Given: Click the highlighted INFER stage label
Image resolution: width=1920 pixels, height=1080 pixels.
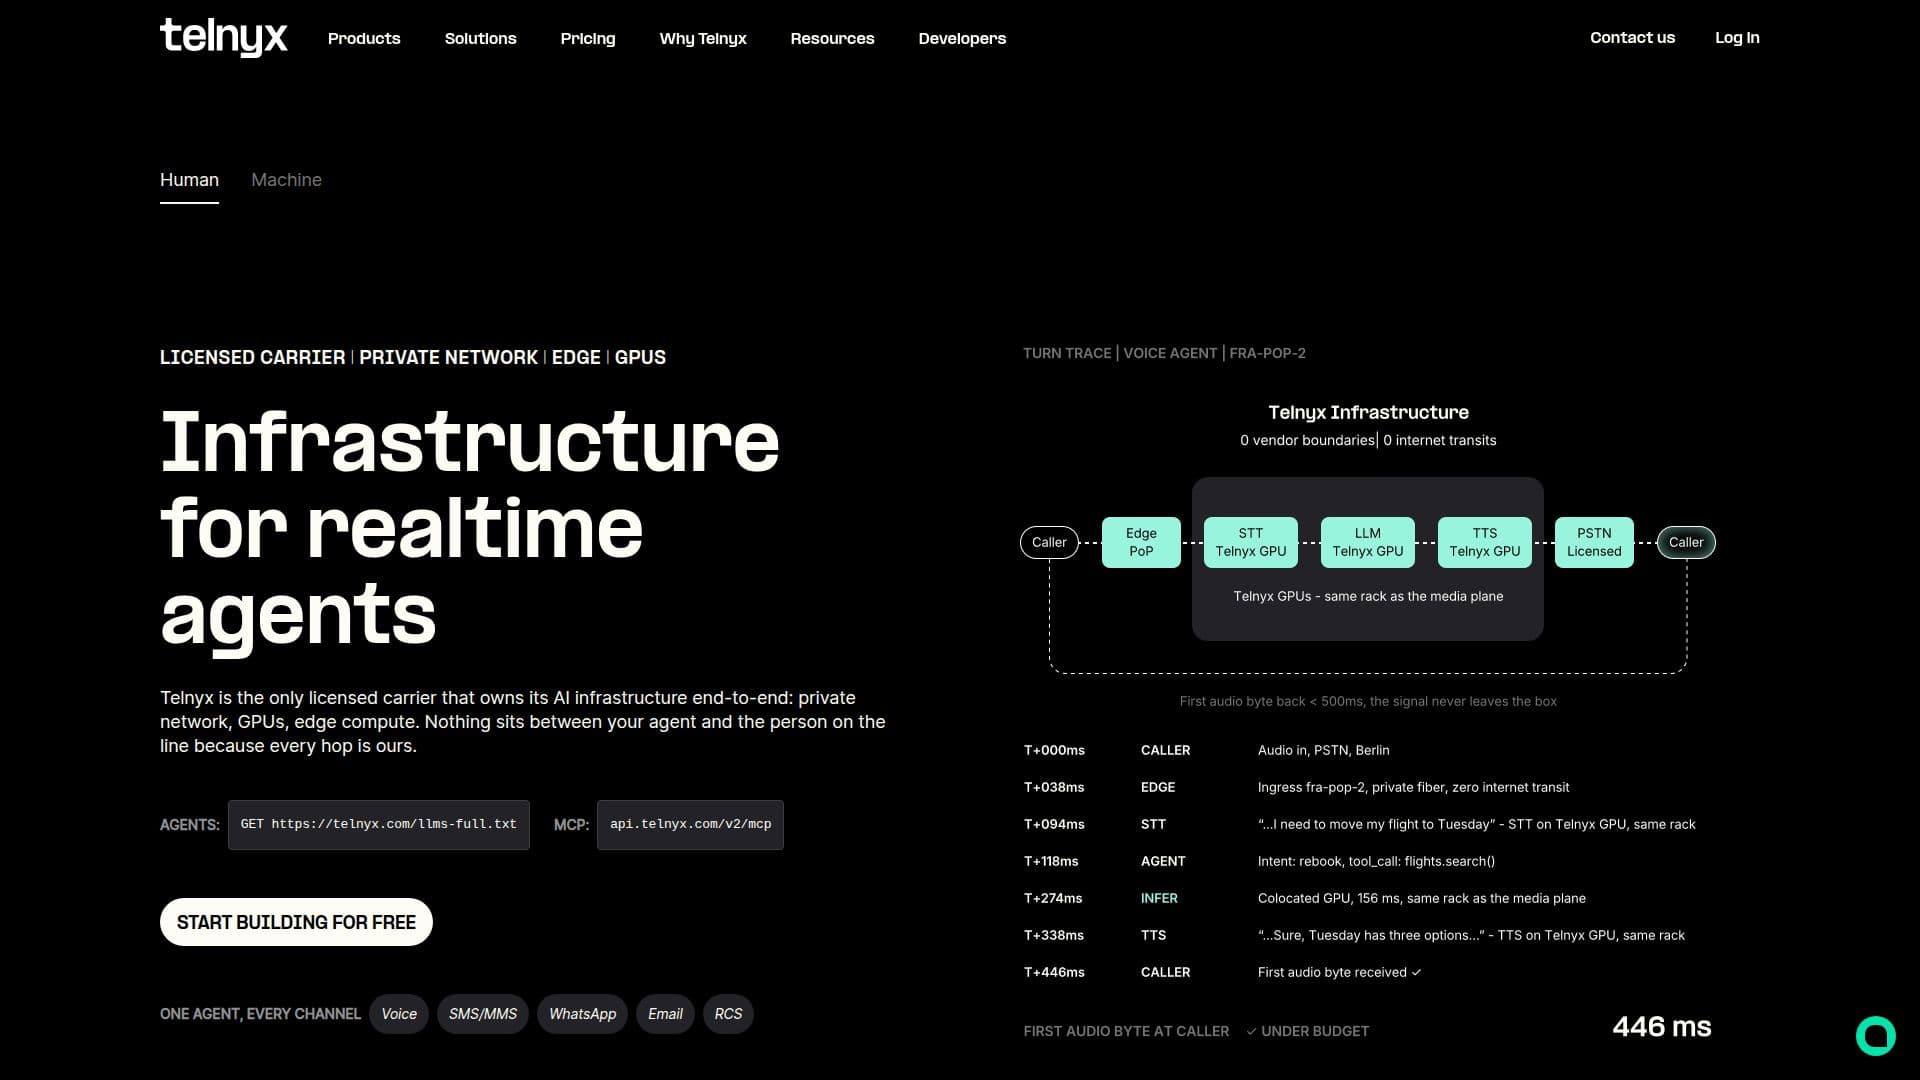Looking at the screenshot, I should point(1159,898).
